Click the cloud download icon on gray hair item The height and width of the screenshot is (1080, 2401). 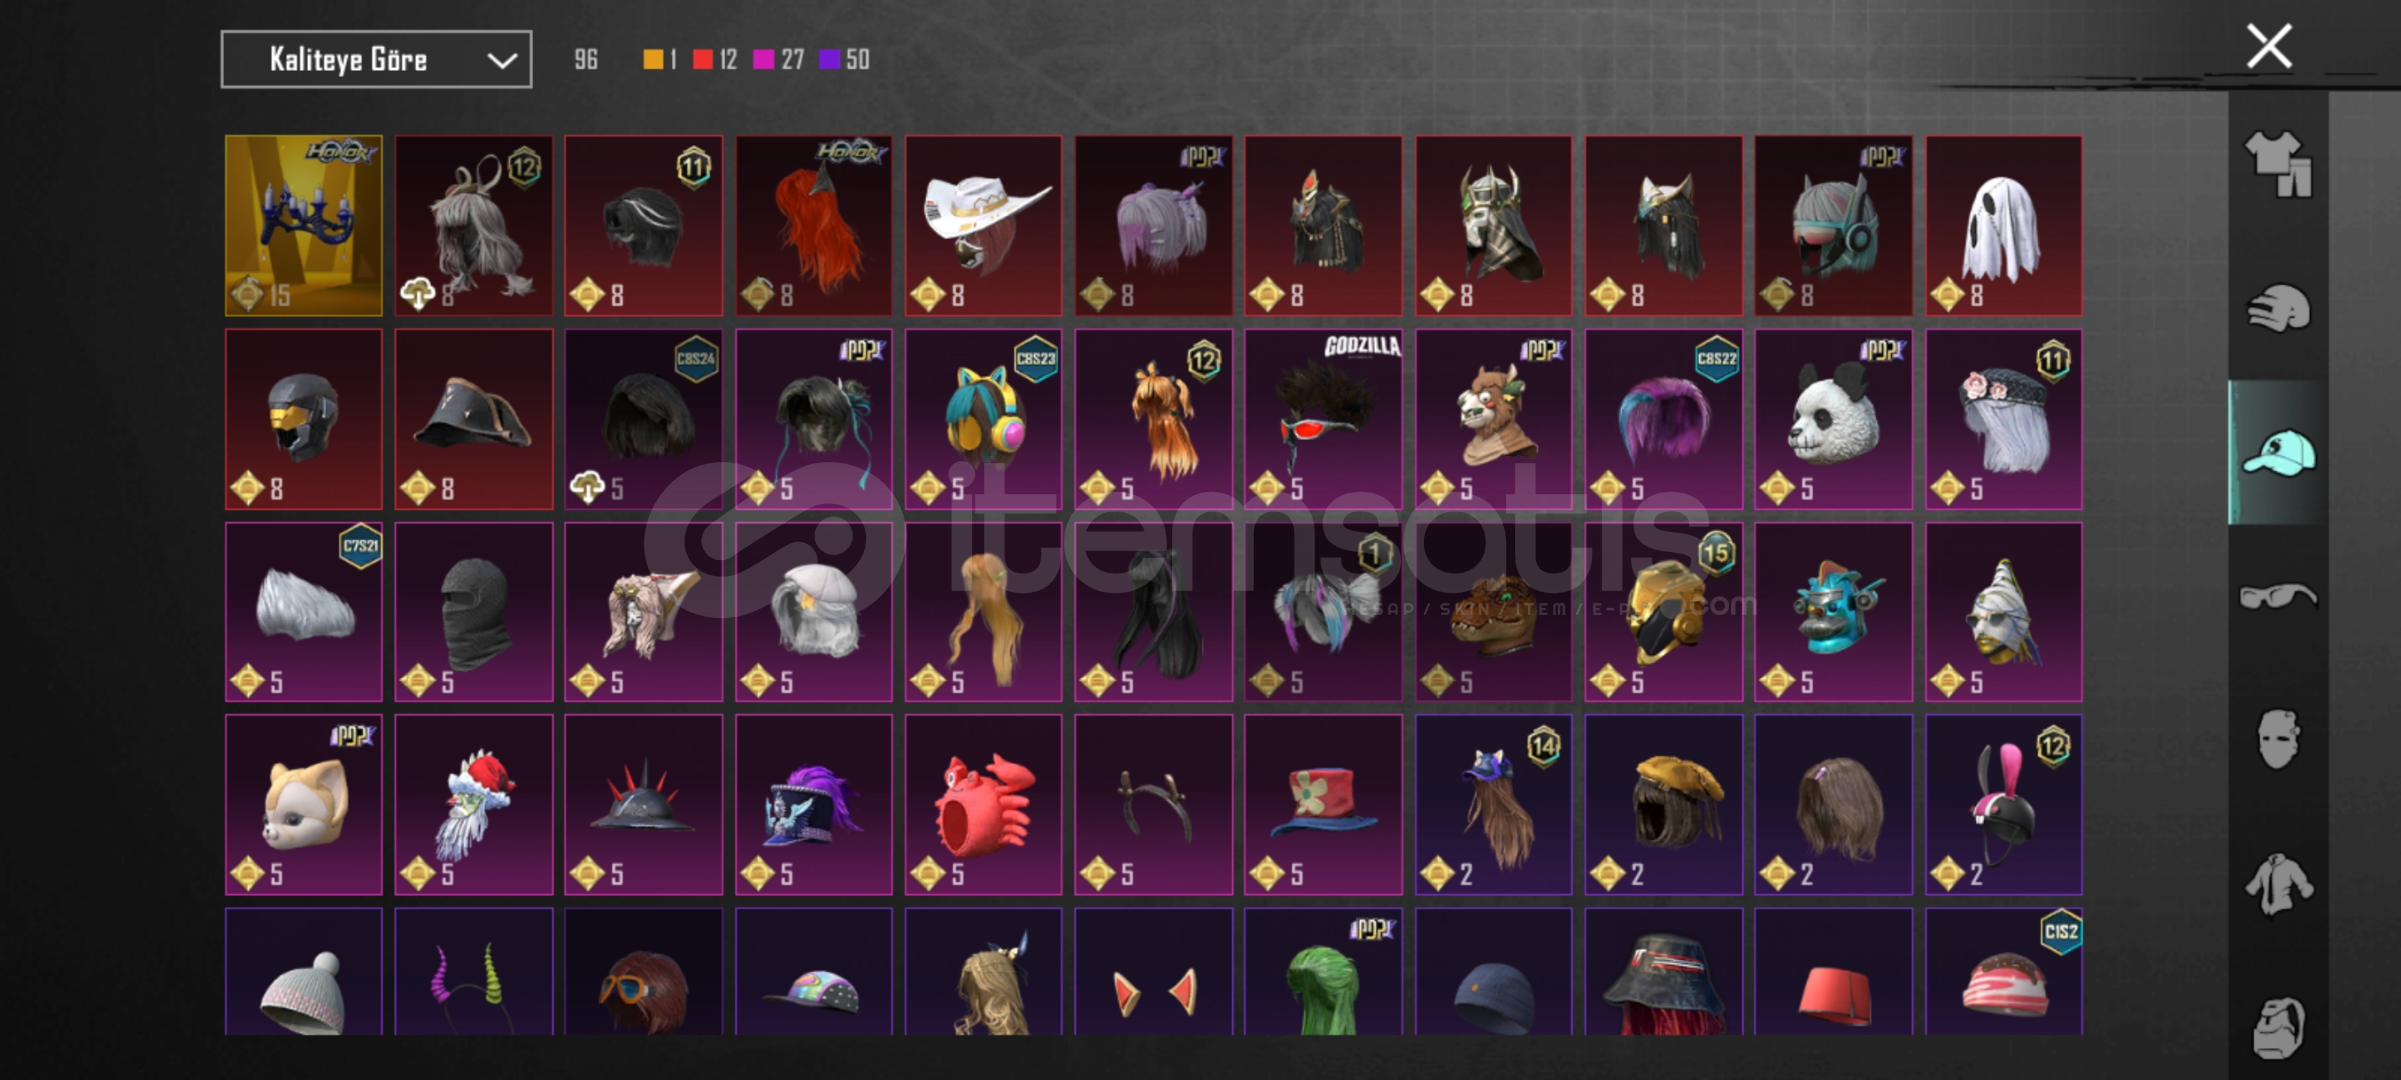pos(416,294)
